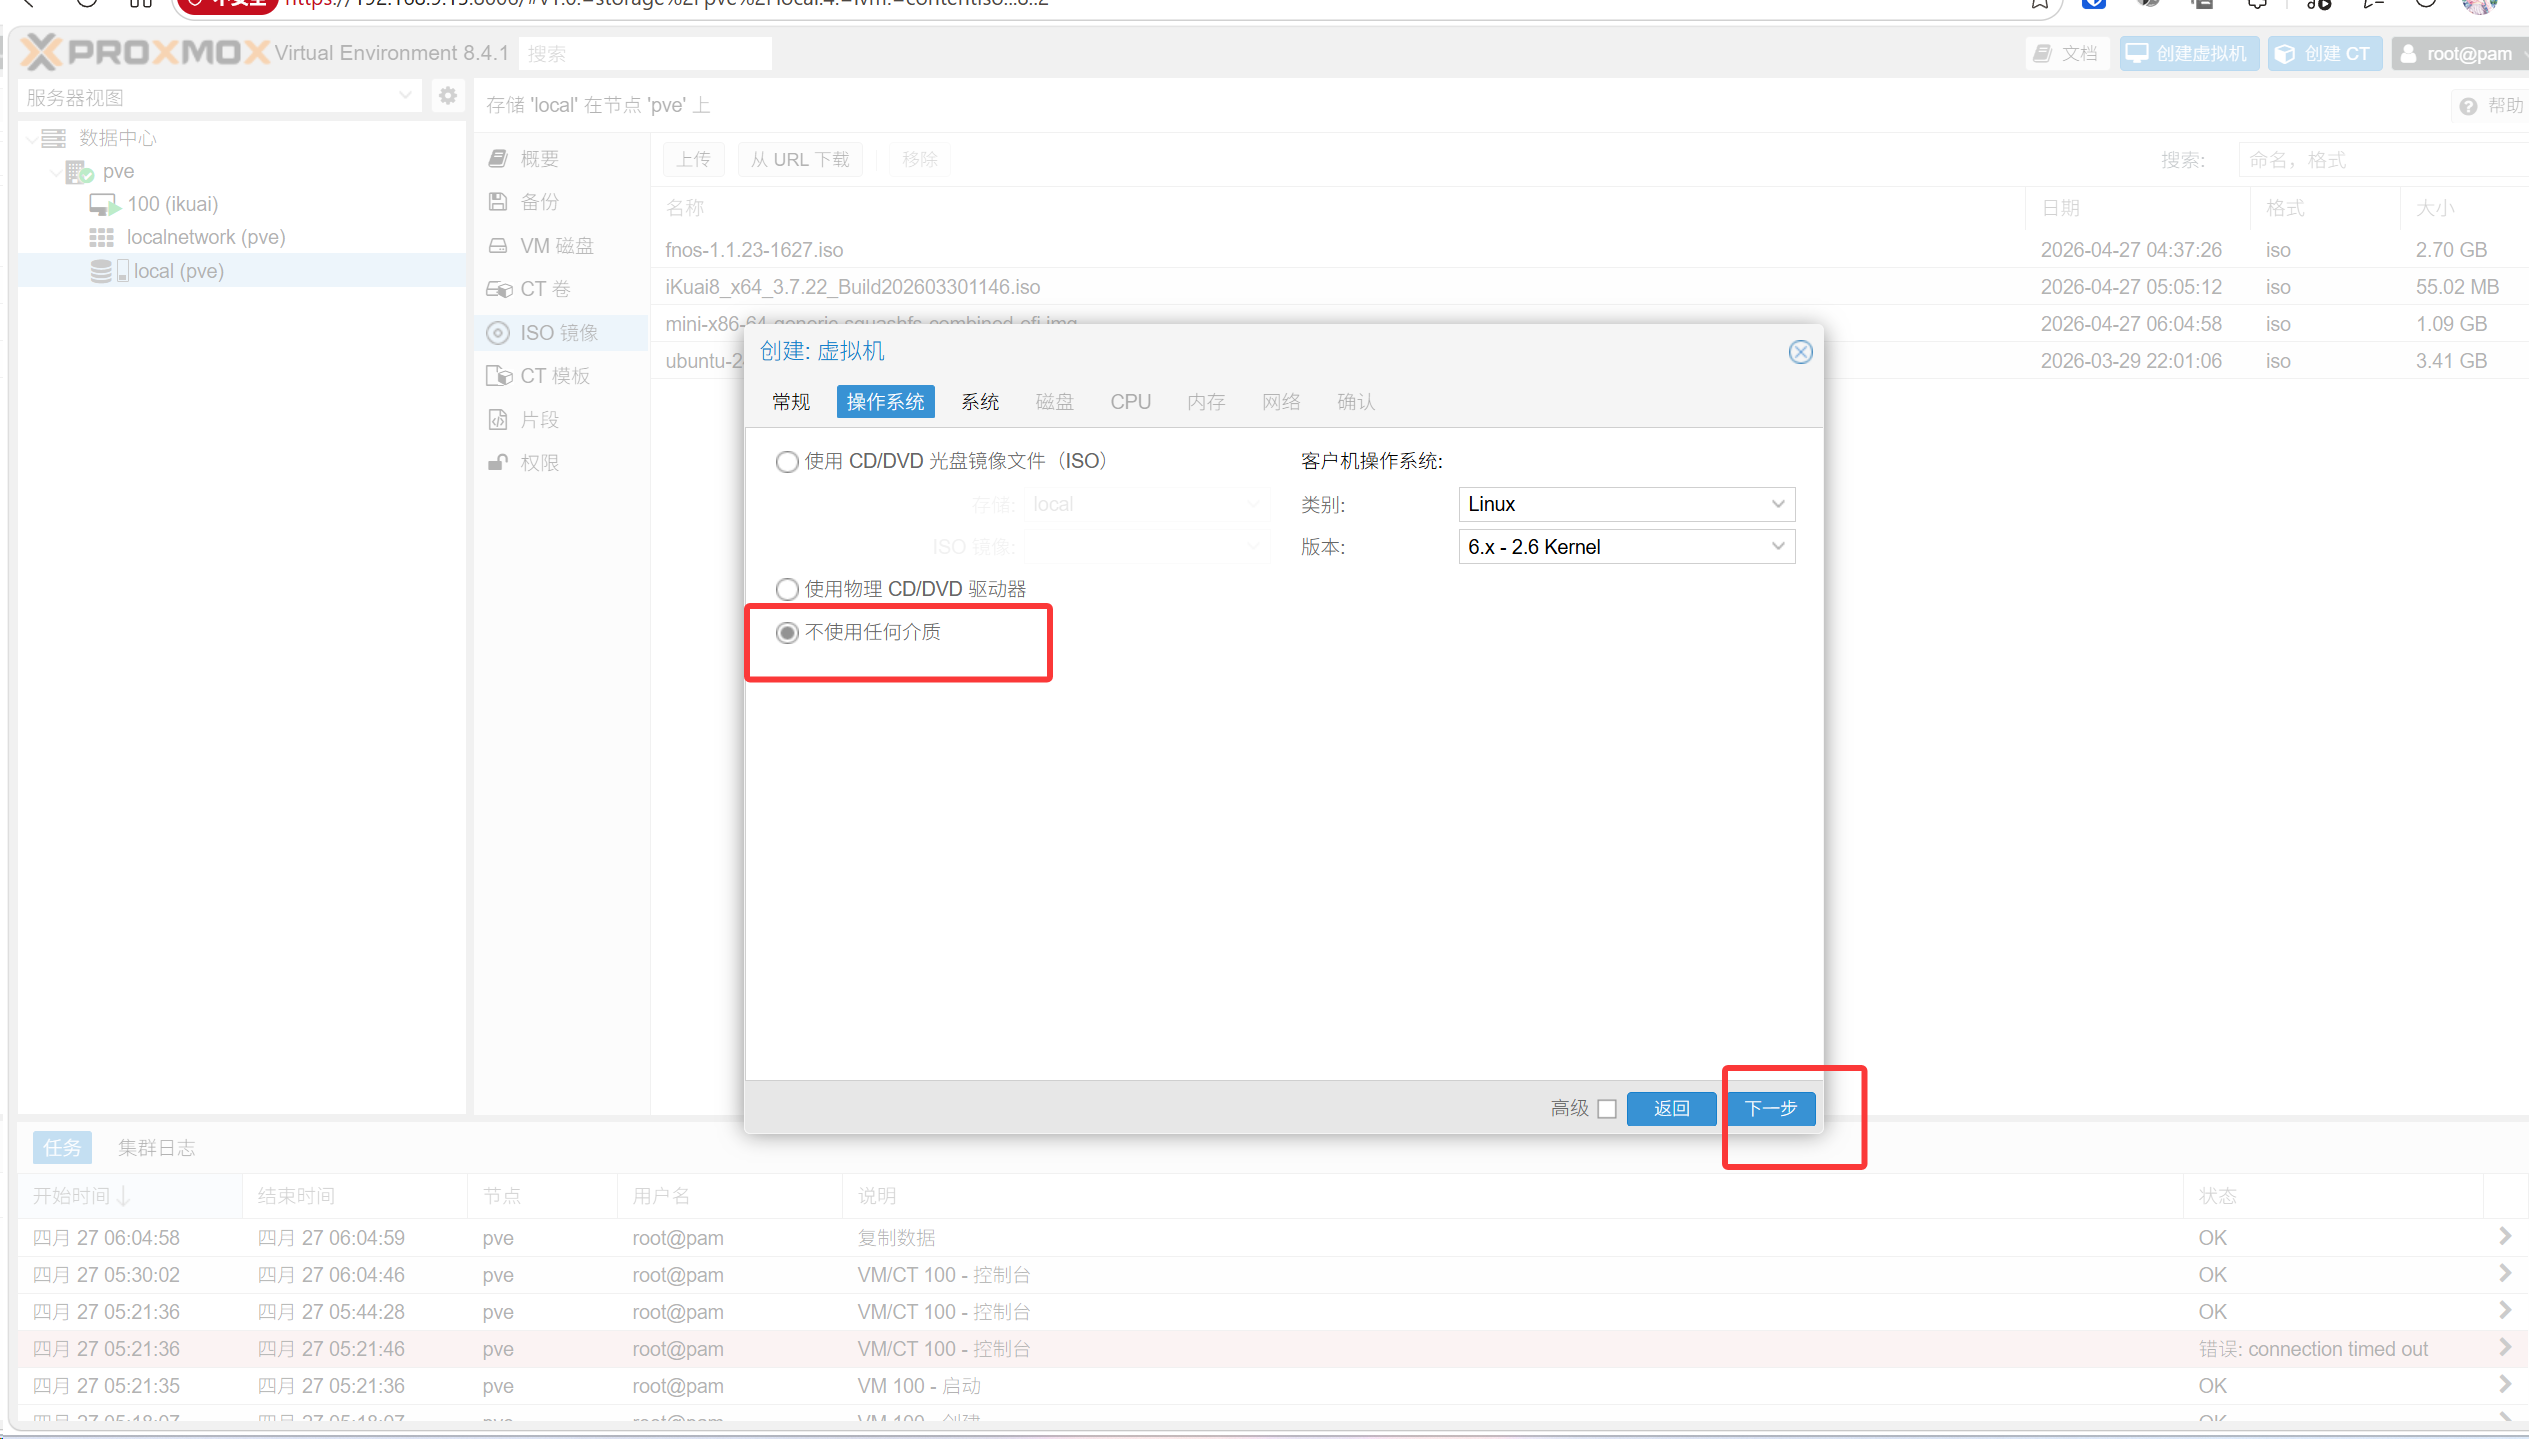
Task: Click the 帮助 help icon button
Action: pyautogui.click(x=2489, y=106)
